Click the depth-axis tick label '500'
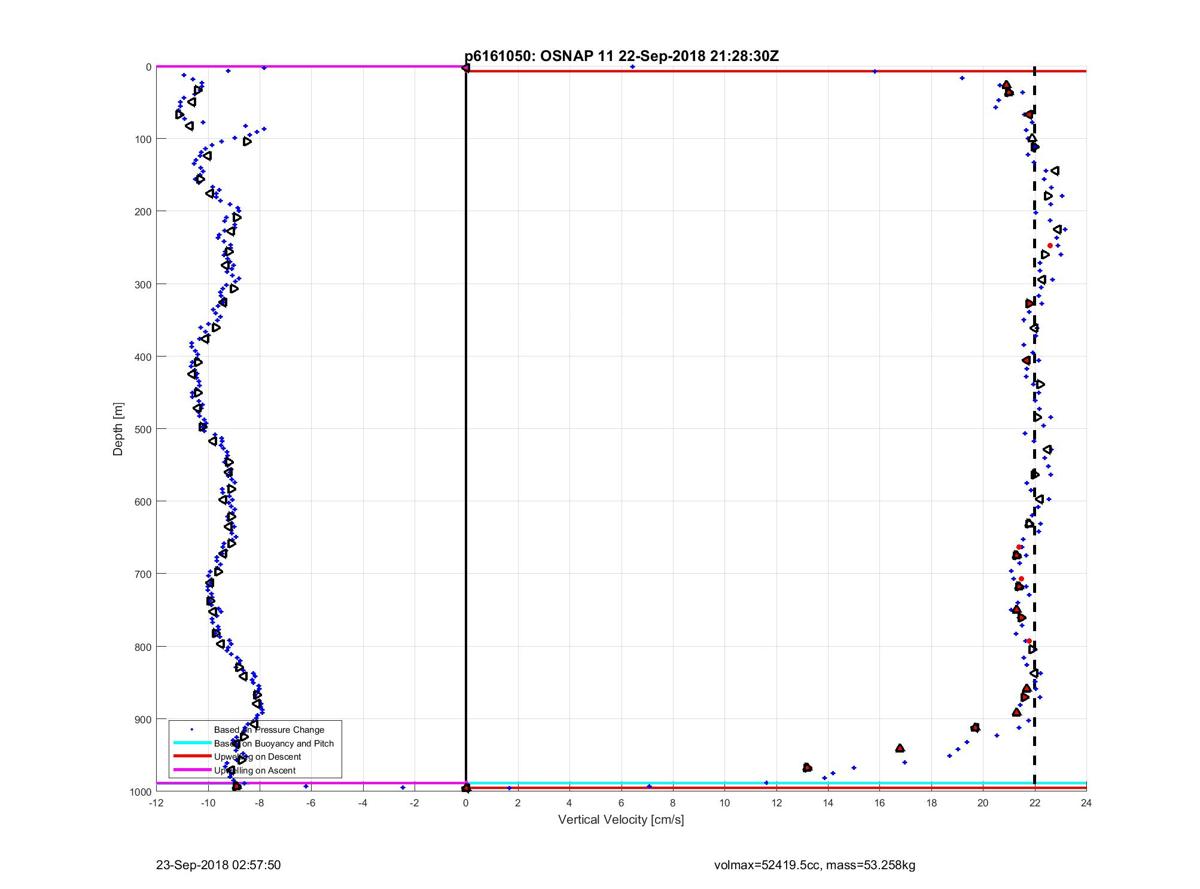Image resolution: width=1200 pixels, height=889 pixels. tap(142, 429)
